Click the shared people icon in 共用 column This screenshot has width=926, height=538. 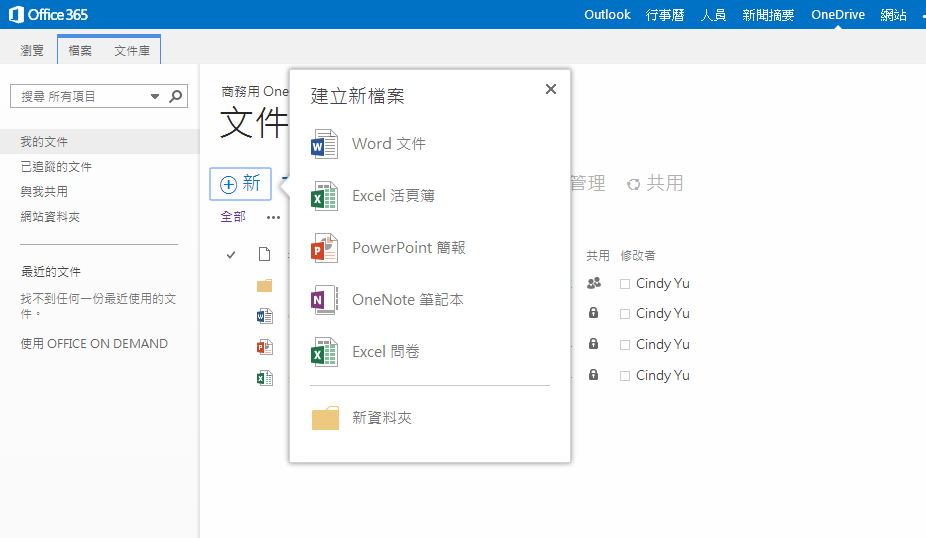coord(593,283)
